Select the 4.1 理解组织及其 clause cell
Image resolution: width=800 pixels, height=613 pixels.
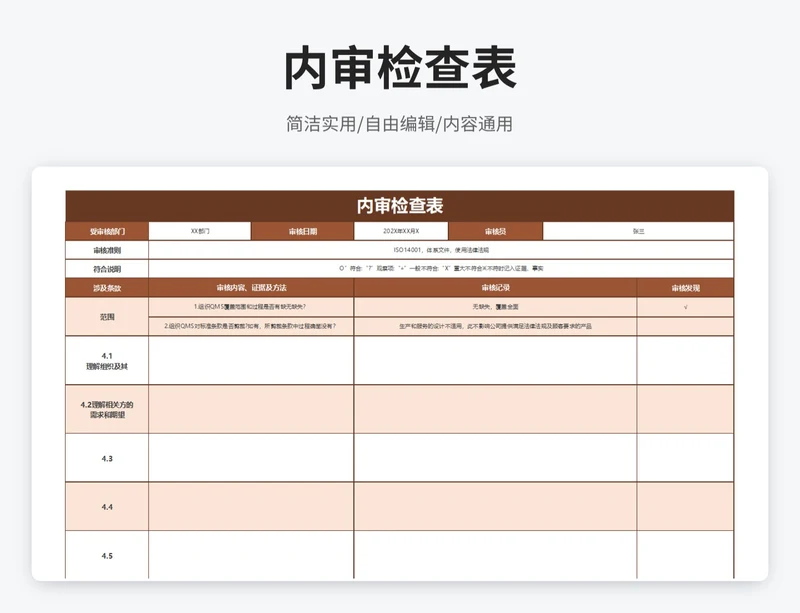tap(107, 360)
